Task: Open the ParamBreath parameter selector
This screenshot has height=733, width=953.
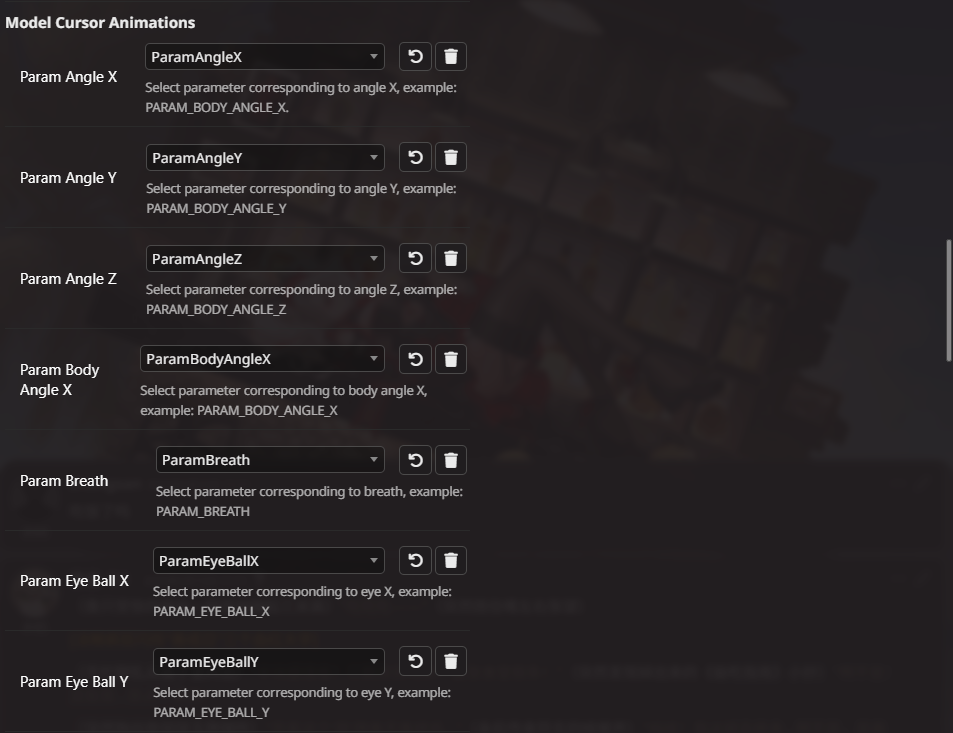Action: coord(269,460)
